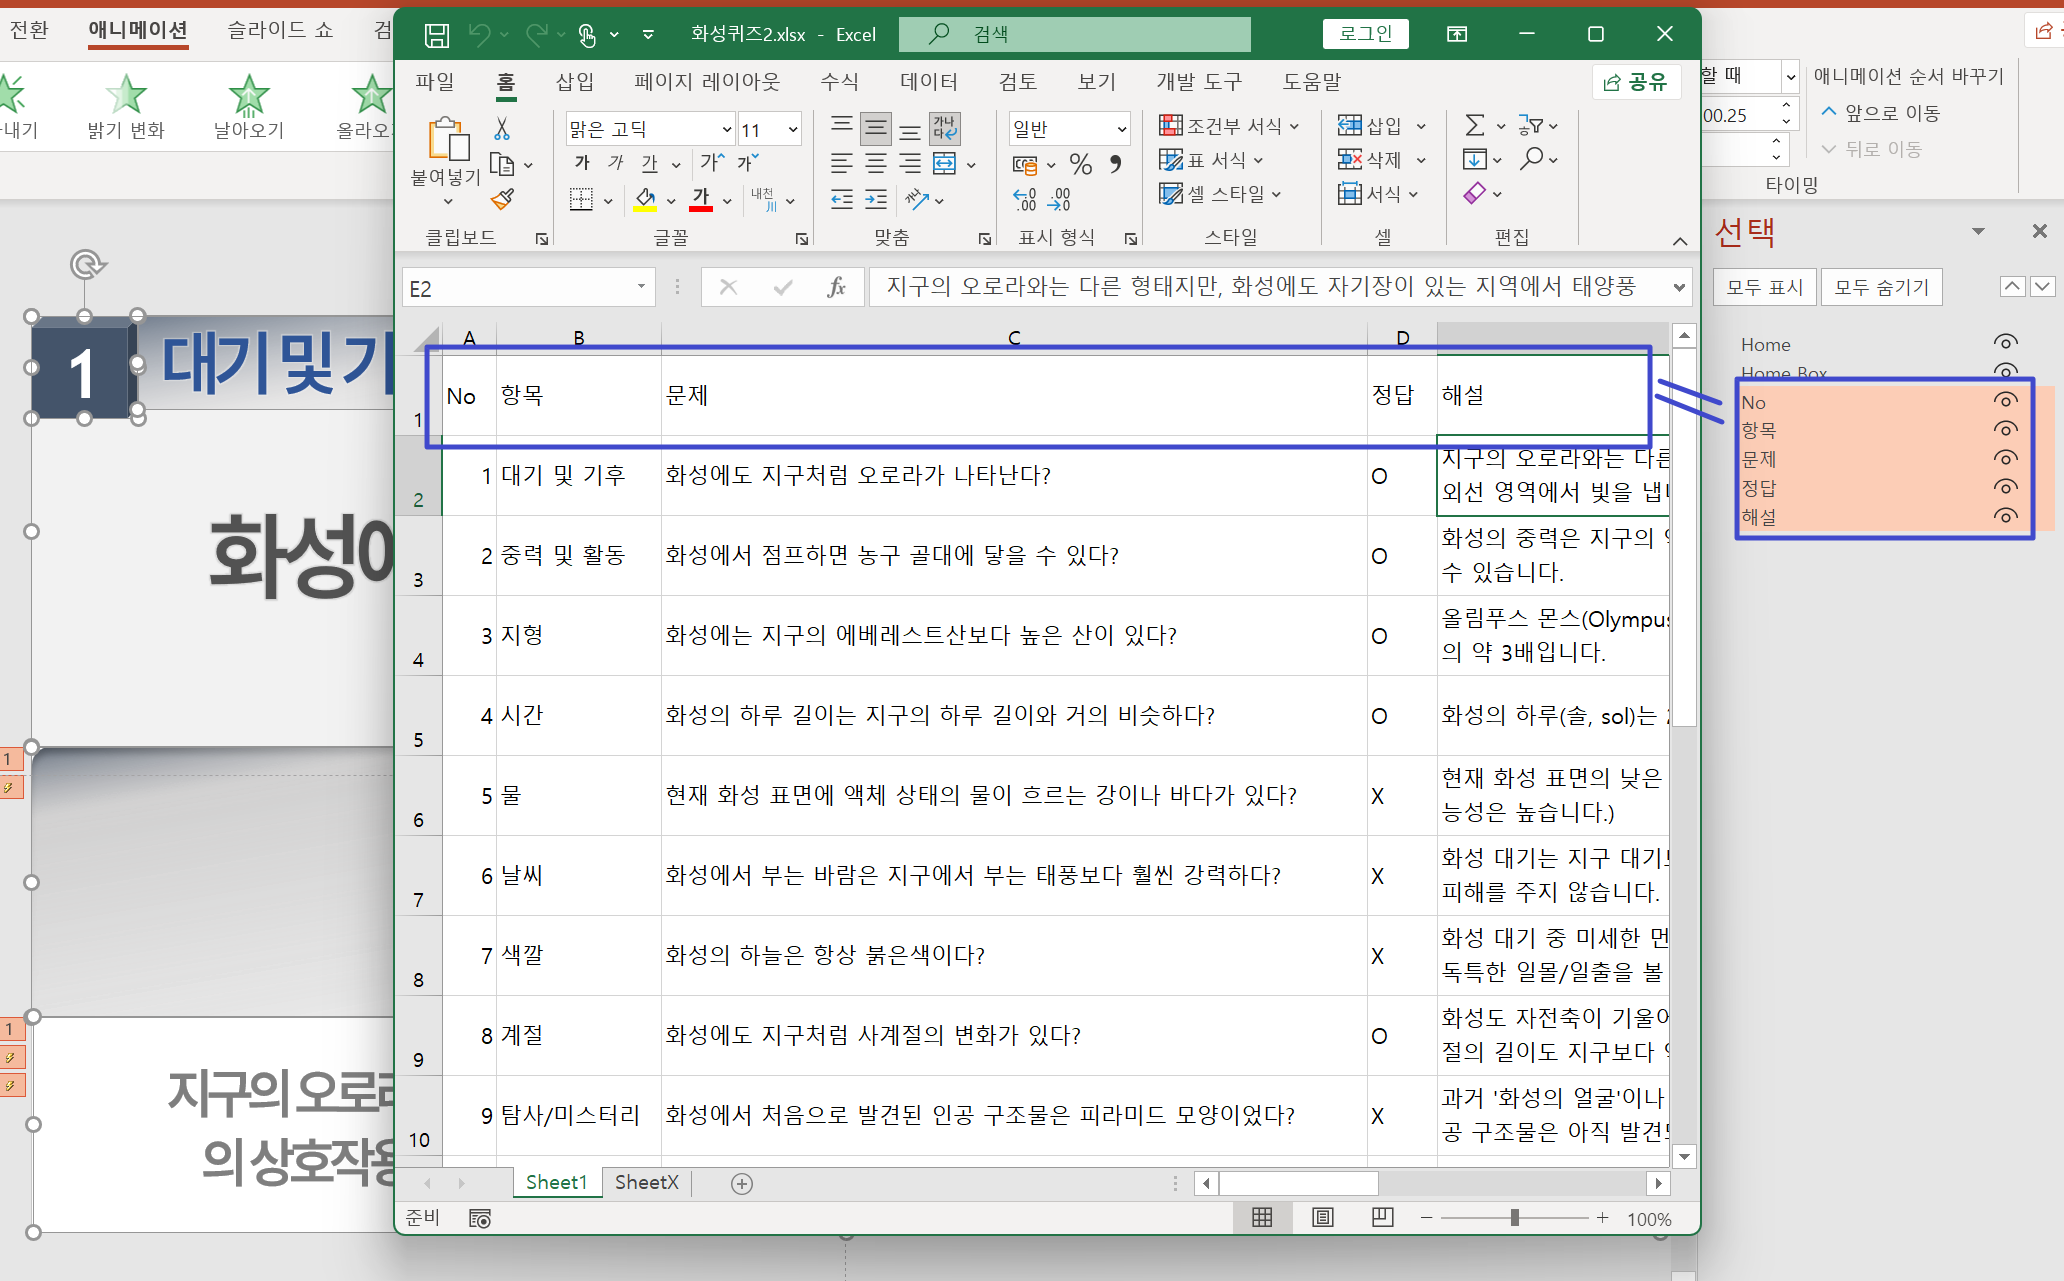The image size is (2064, 1281).
Task: Toggle visibility of 항목 object
Action: pos(2005,429)
